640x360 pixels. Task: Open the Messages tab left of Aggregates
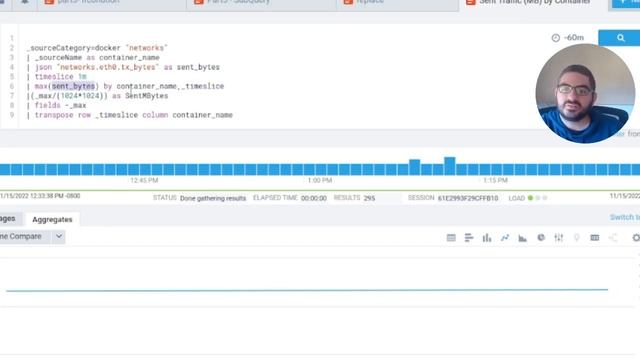(x=8, y=219)
